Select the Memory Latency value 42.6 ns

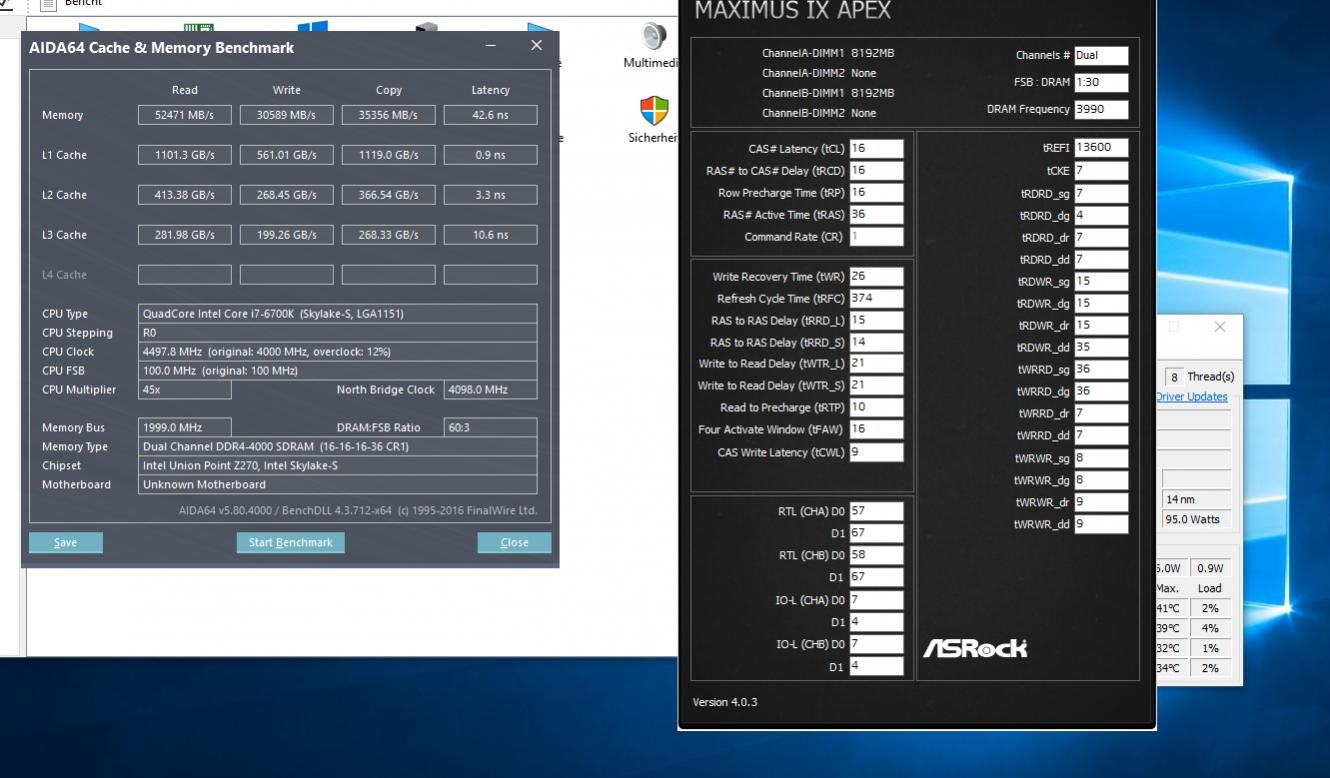[490, 115]
